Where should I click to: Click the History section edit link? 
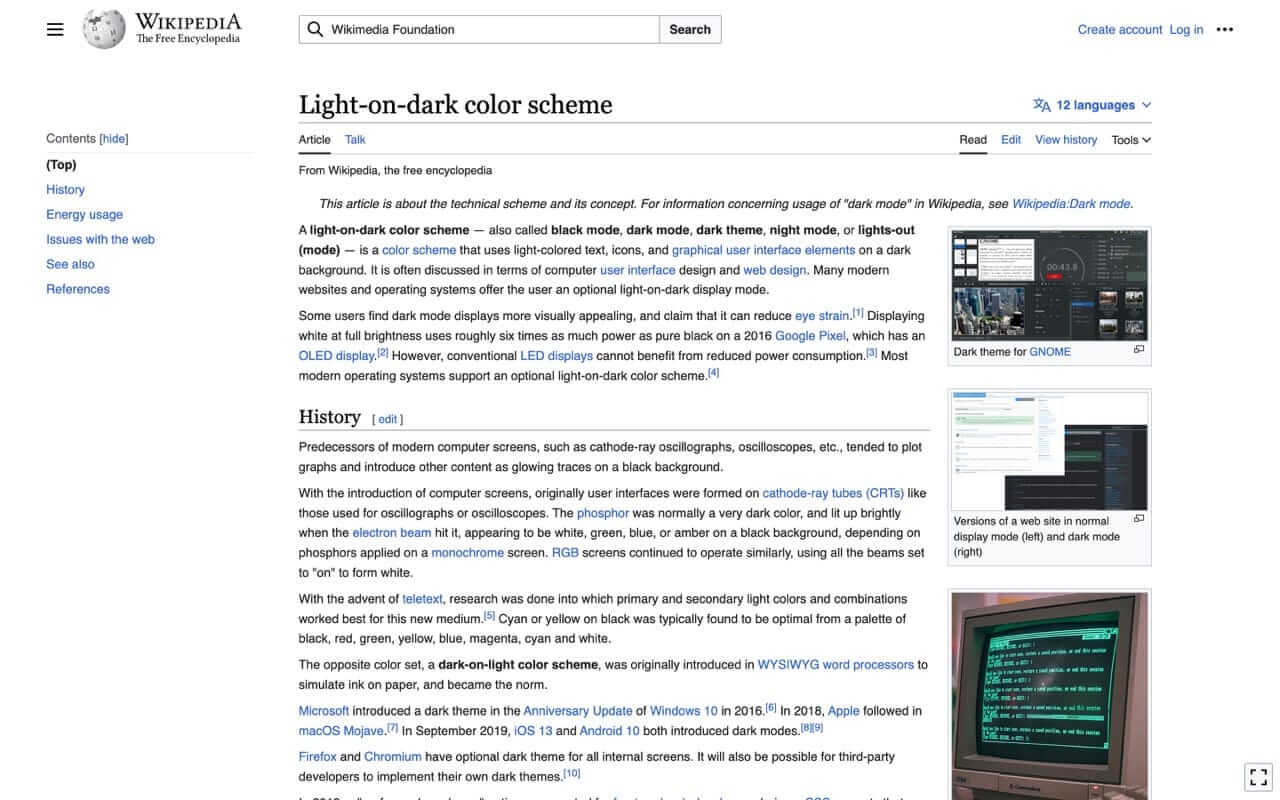[x=388, y=420]
